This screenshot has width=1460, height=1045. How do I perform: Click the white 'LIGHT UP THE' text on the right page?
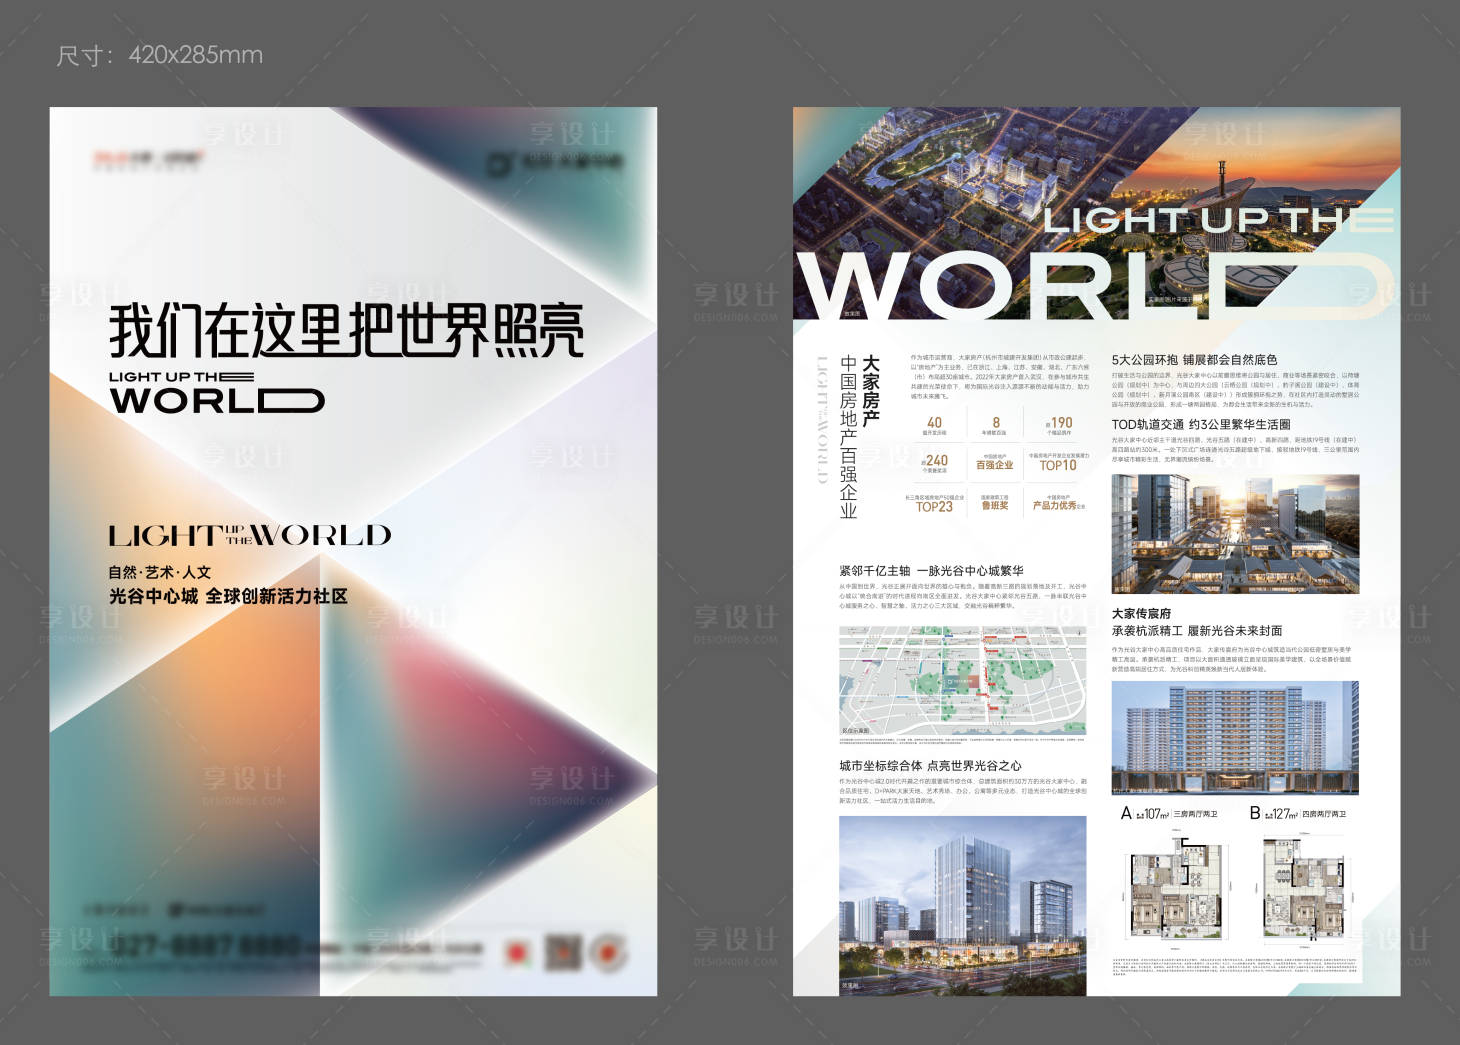pos(1219,220)
